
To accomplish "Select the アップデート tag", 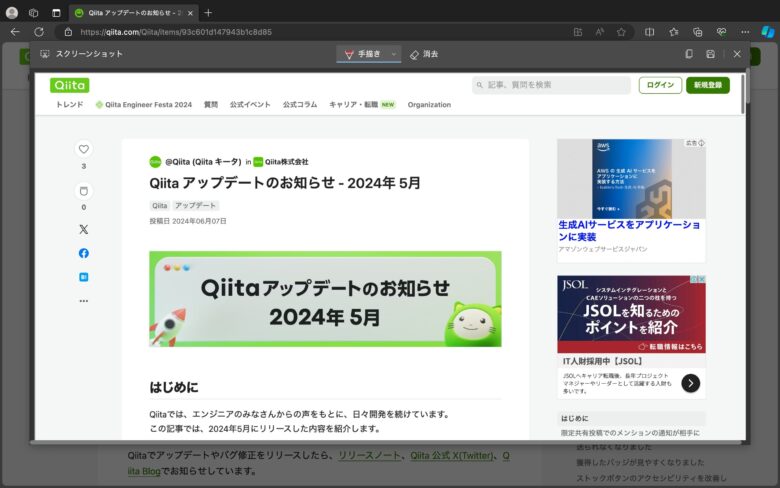I will click(195, 205).
